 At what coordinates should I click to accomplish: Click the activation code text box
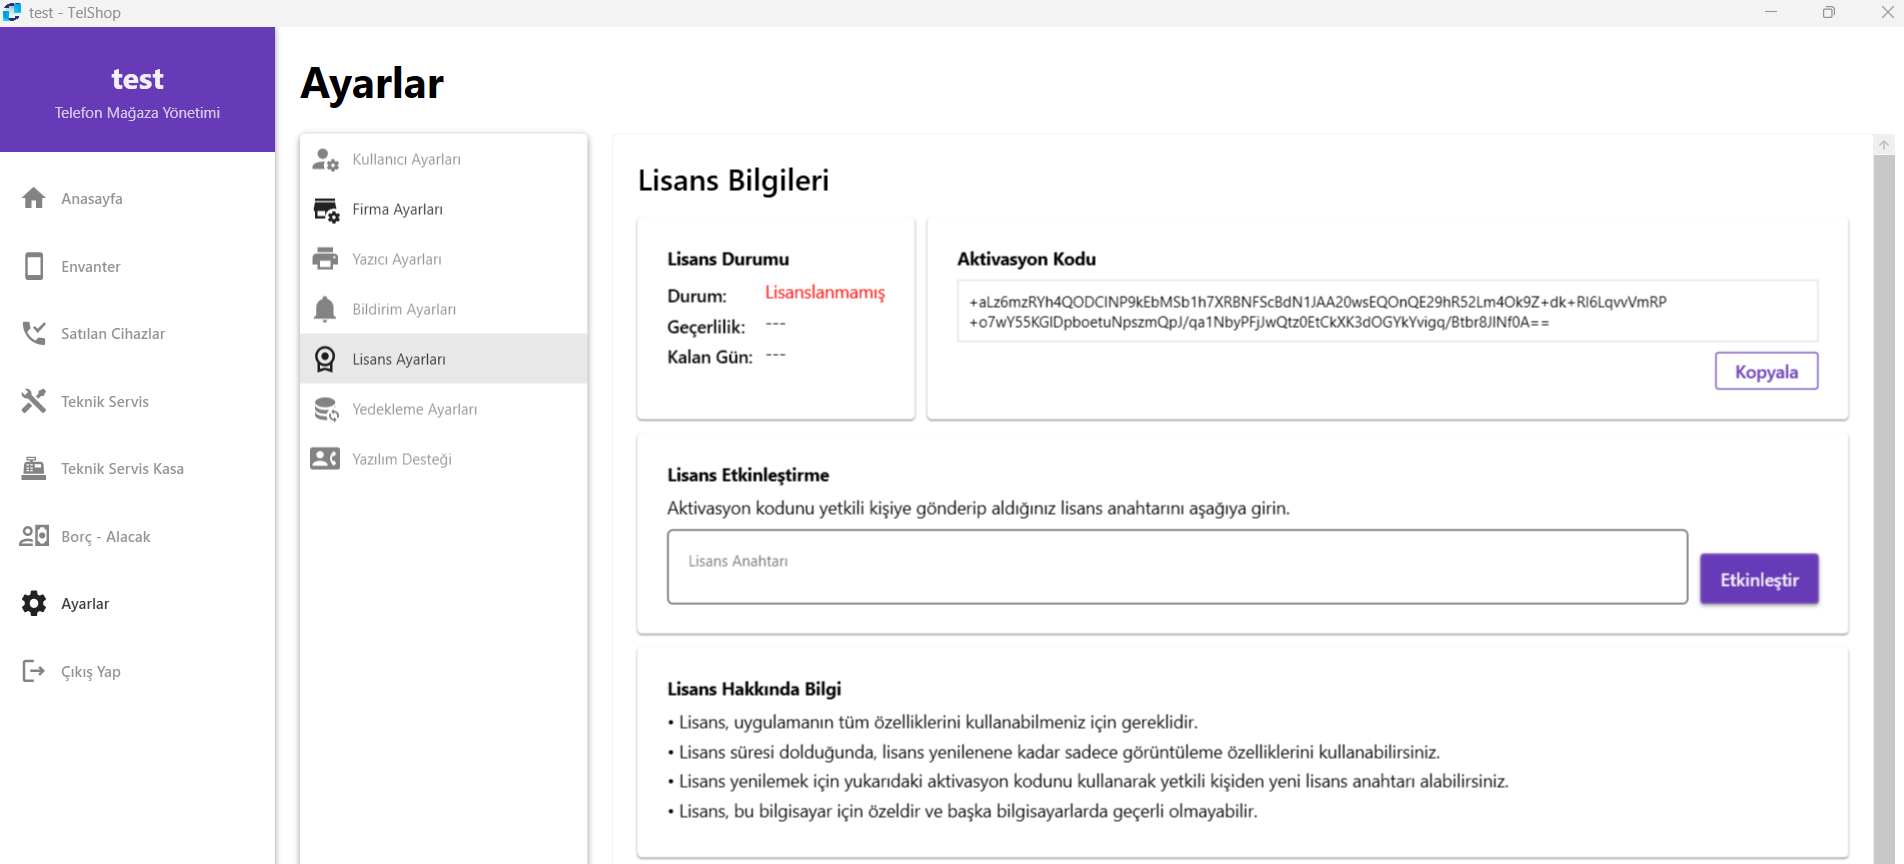[x=1386, y=312]
